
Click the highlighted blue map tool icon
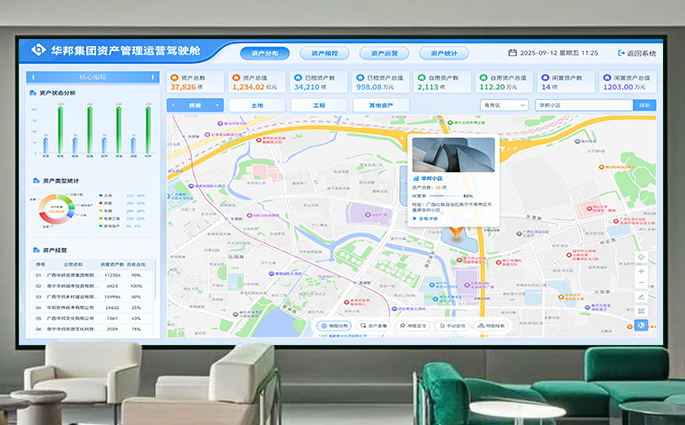(641, 323)
